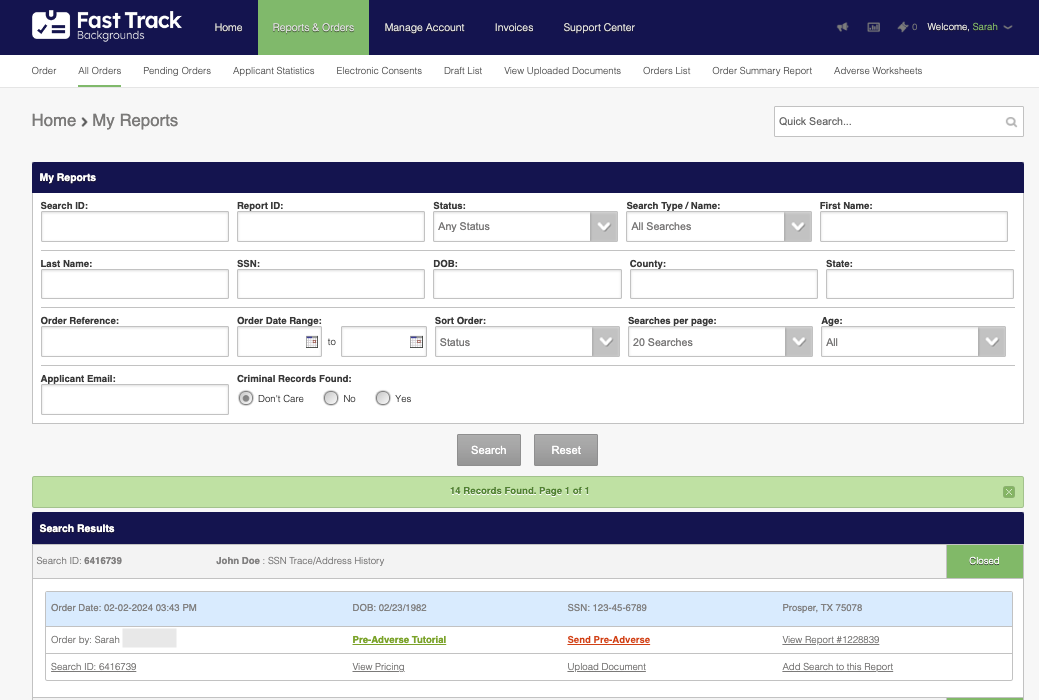Click into the Applicant Email field
Viewport: 1039px width, 700px height.
click(x=135, y=399)
